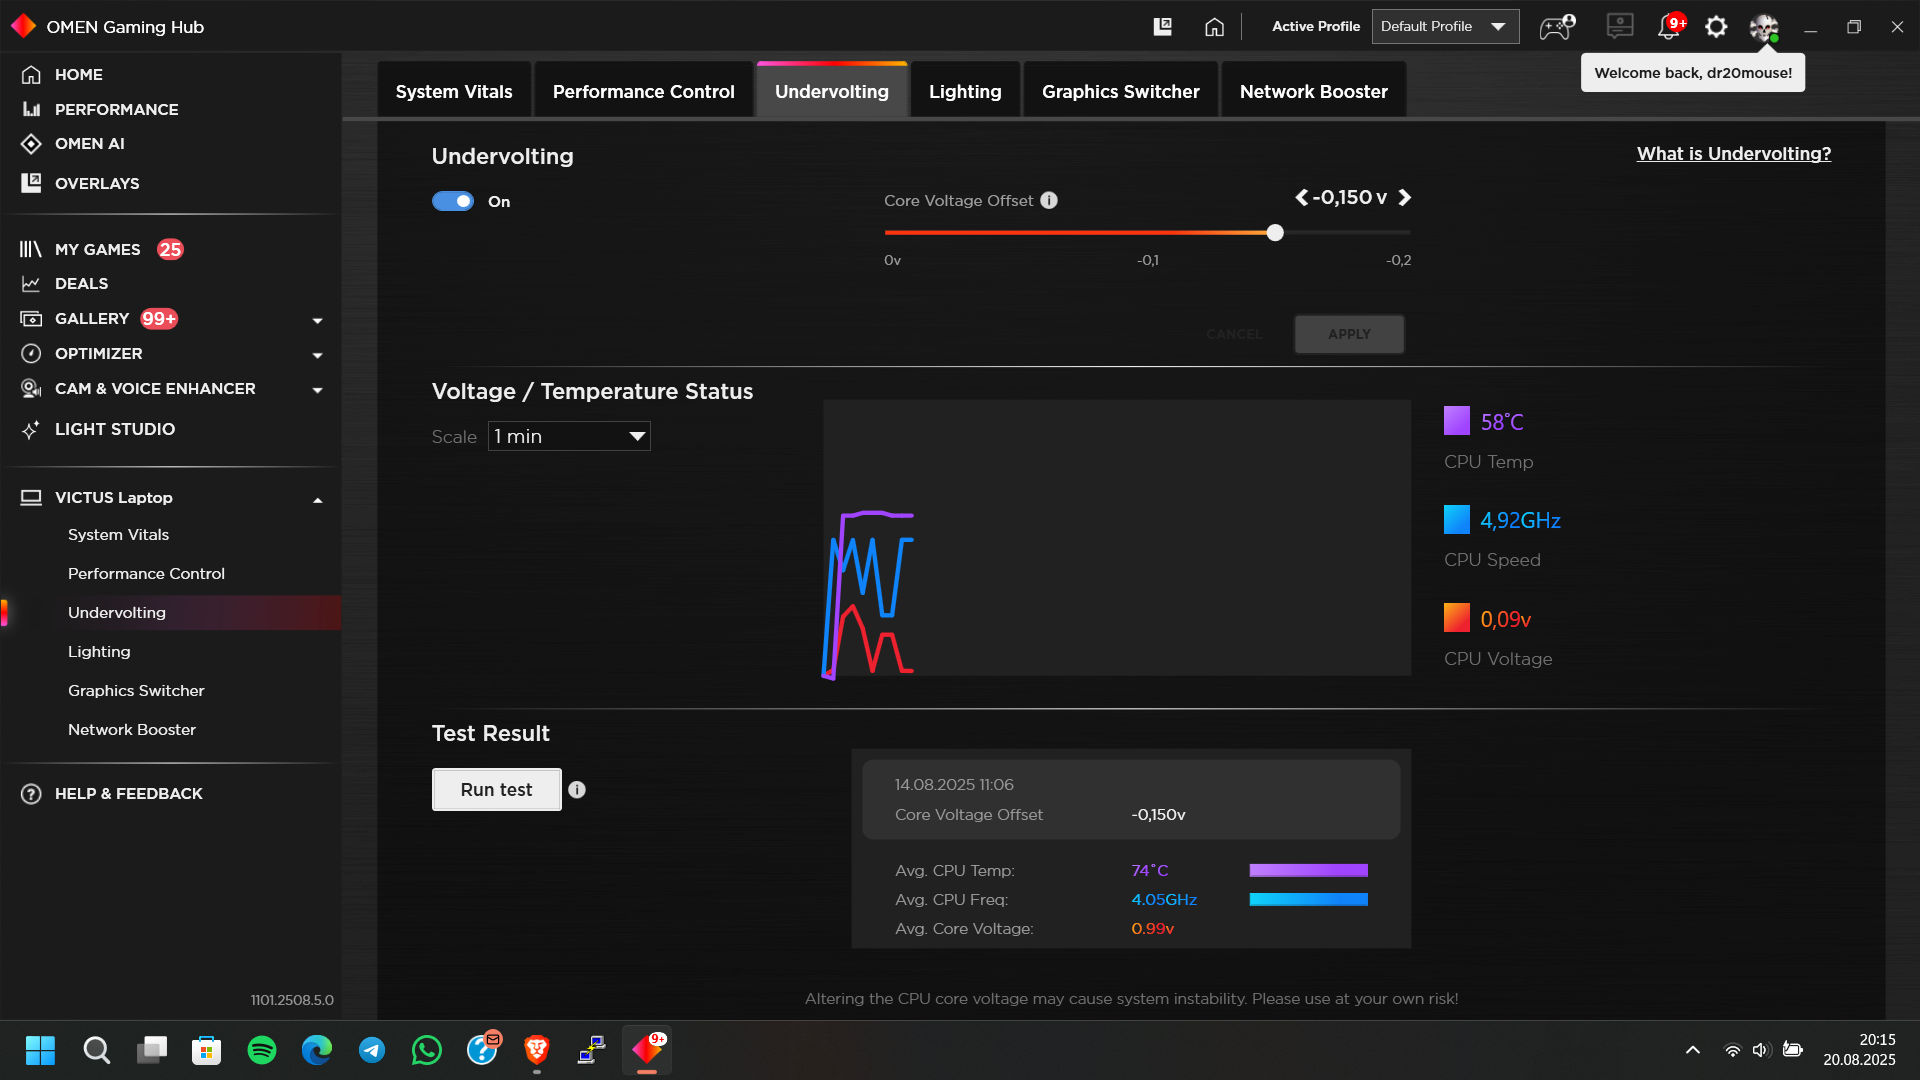
Task: Open the notifications bell
Action: coord(1669,26)
